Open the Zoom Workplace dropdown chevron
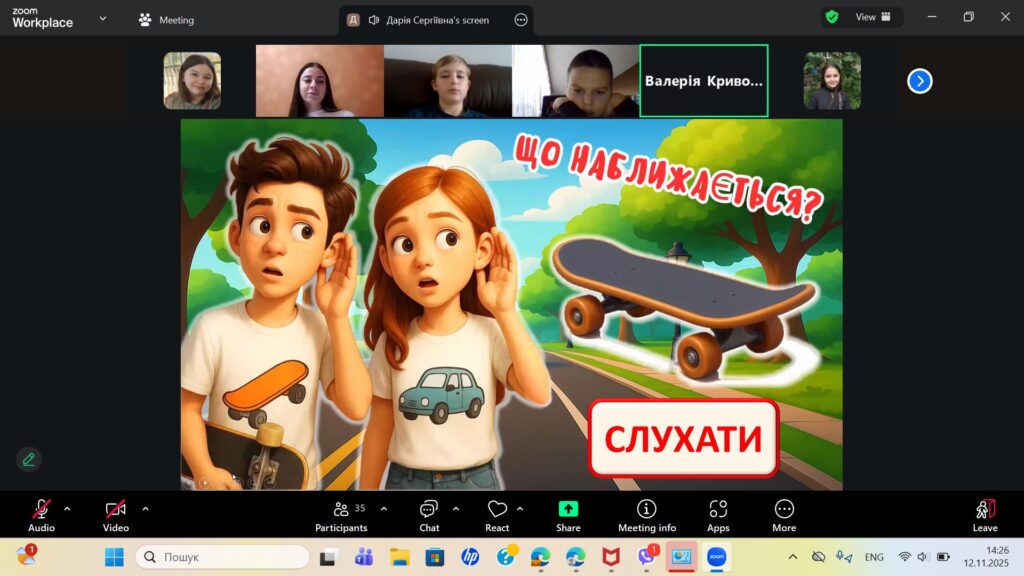The image size is (1024, 576). pos(102,18)
